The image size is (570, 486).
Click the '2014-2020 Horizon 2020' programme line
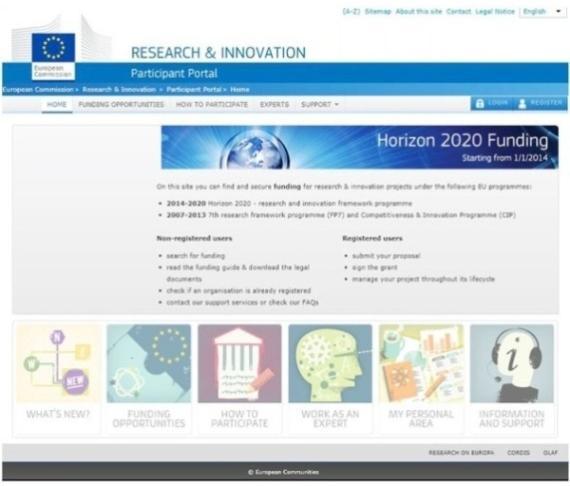coord(289,203)
